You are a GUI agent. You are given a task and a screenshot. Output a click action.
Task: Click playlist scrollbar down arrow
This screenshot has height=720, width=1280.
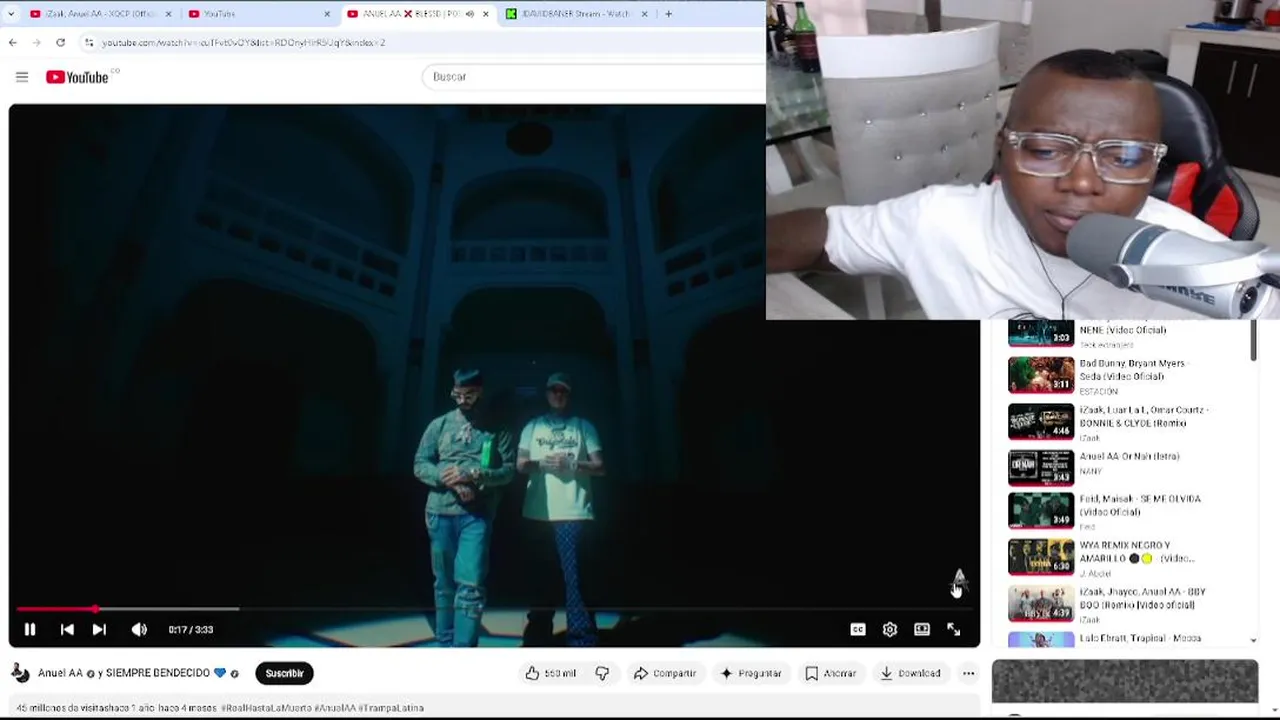pos(1253,640)
